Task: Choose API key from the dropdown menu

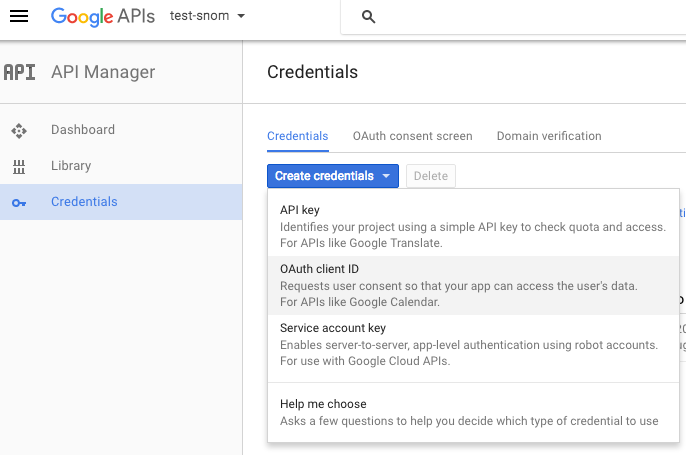Action: click(x=473, y=226)
